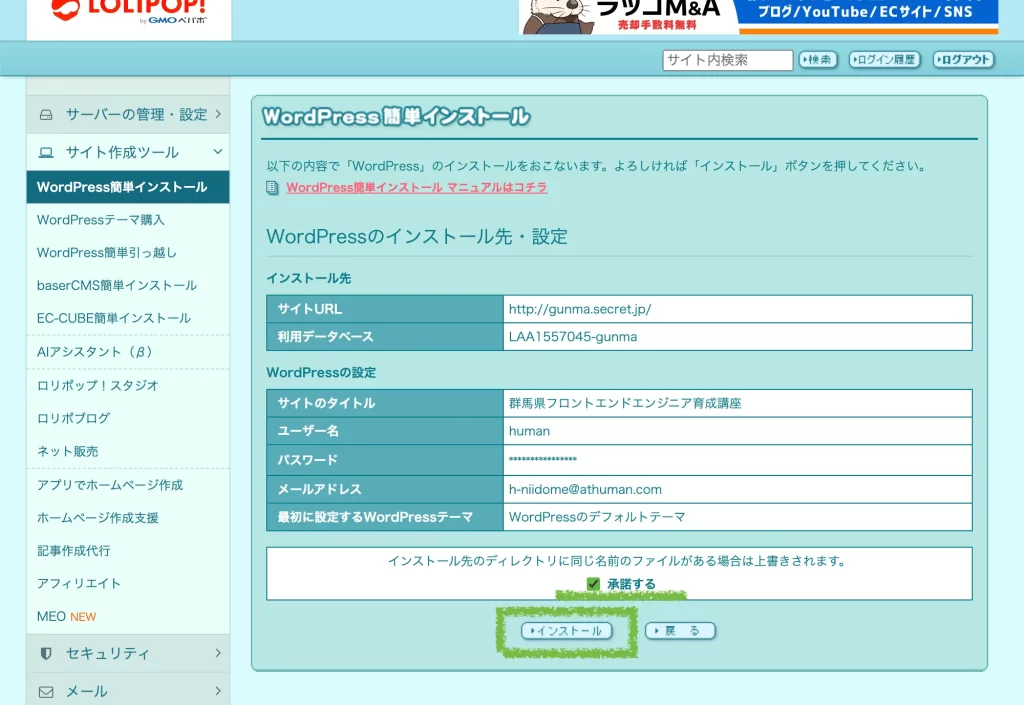Click the shield icon beside セキュリティ

point(46,654)
